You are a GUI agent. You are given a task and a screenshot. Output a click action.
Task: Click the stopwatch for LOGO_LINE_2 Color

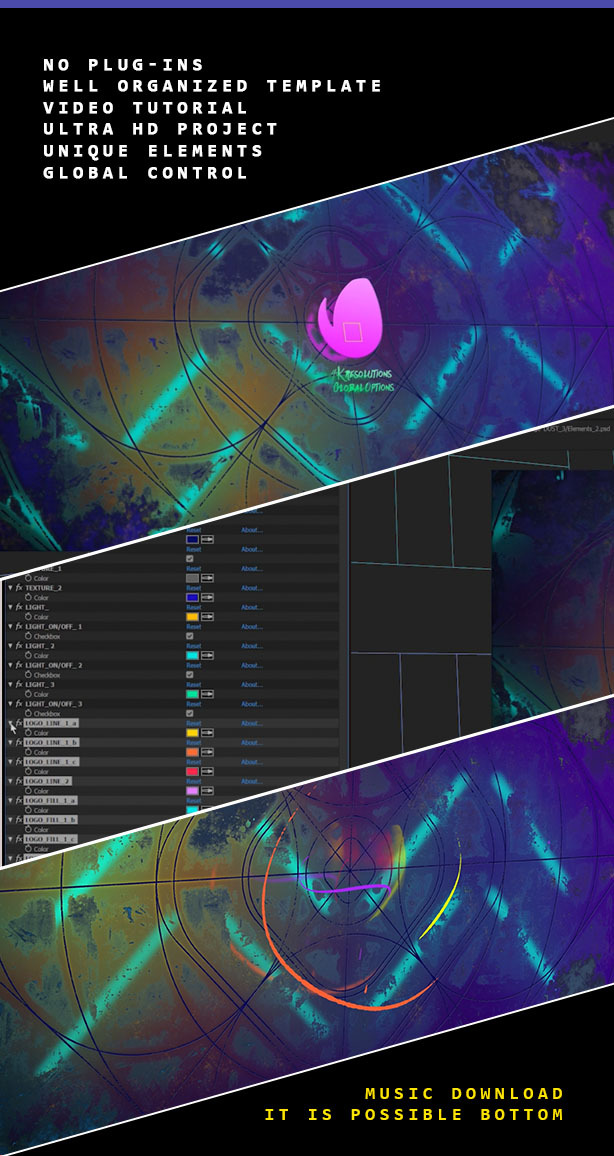point(28,790)
